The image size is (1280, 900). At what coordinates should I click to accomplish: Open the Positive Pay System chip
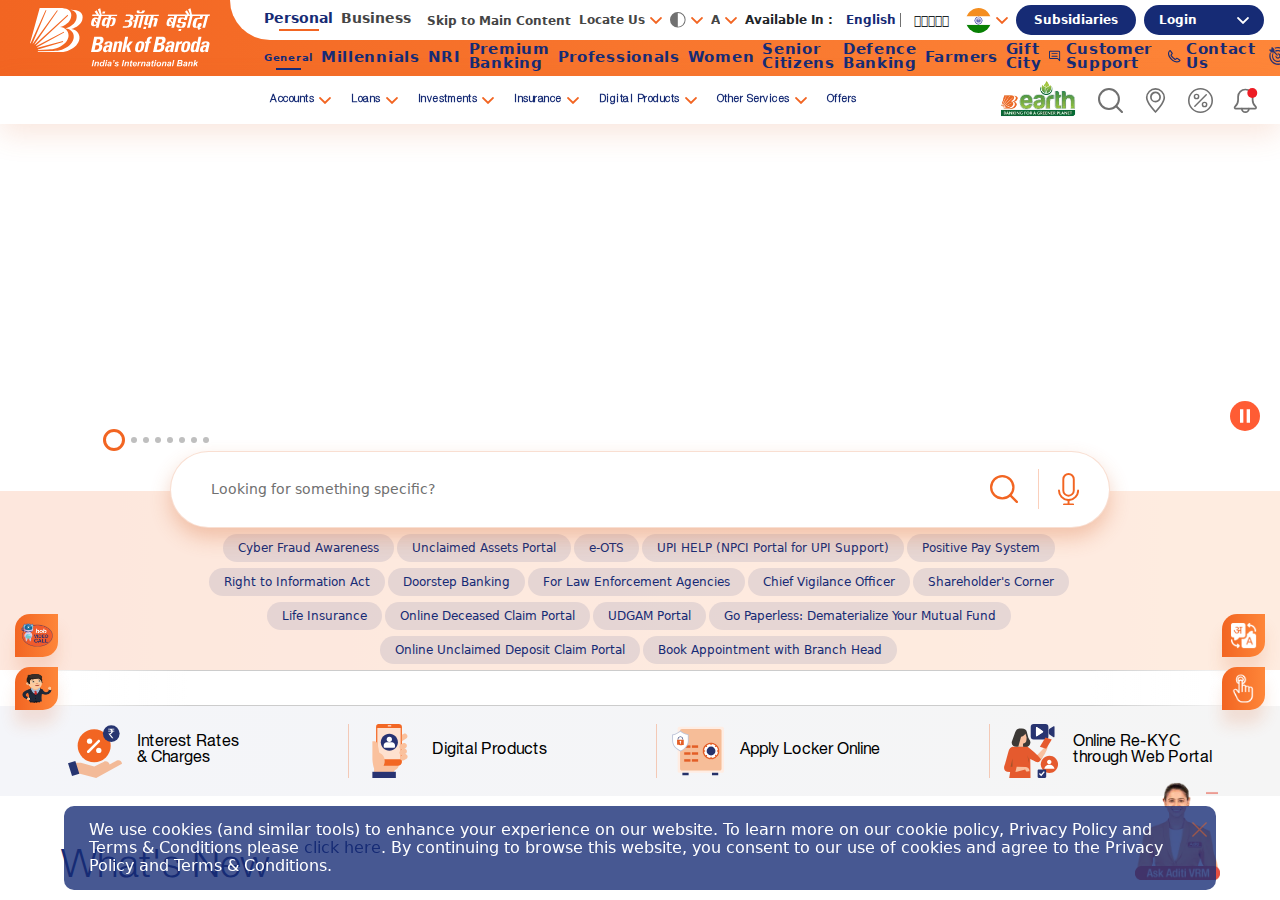[981, 548]
